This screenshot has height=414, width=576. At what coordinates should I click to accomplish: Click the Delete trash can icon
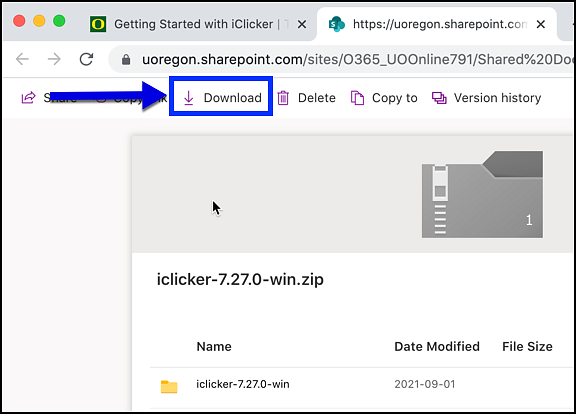point(283,98)
